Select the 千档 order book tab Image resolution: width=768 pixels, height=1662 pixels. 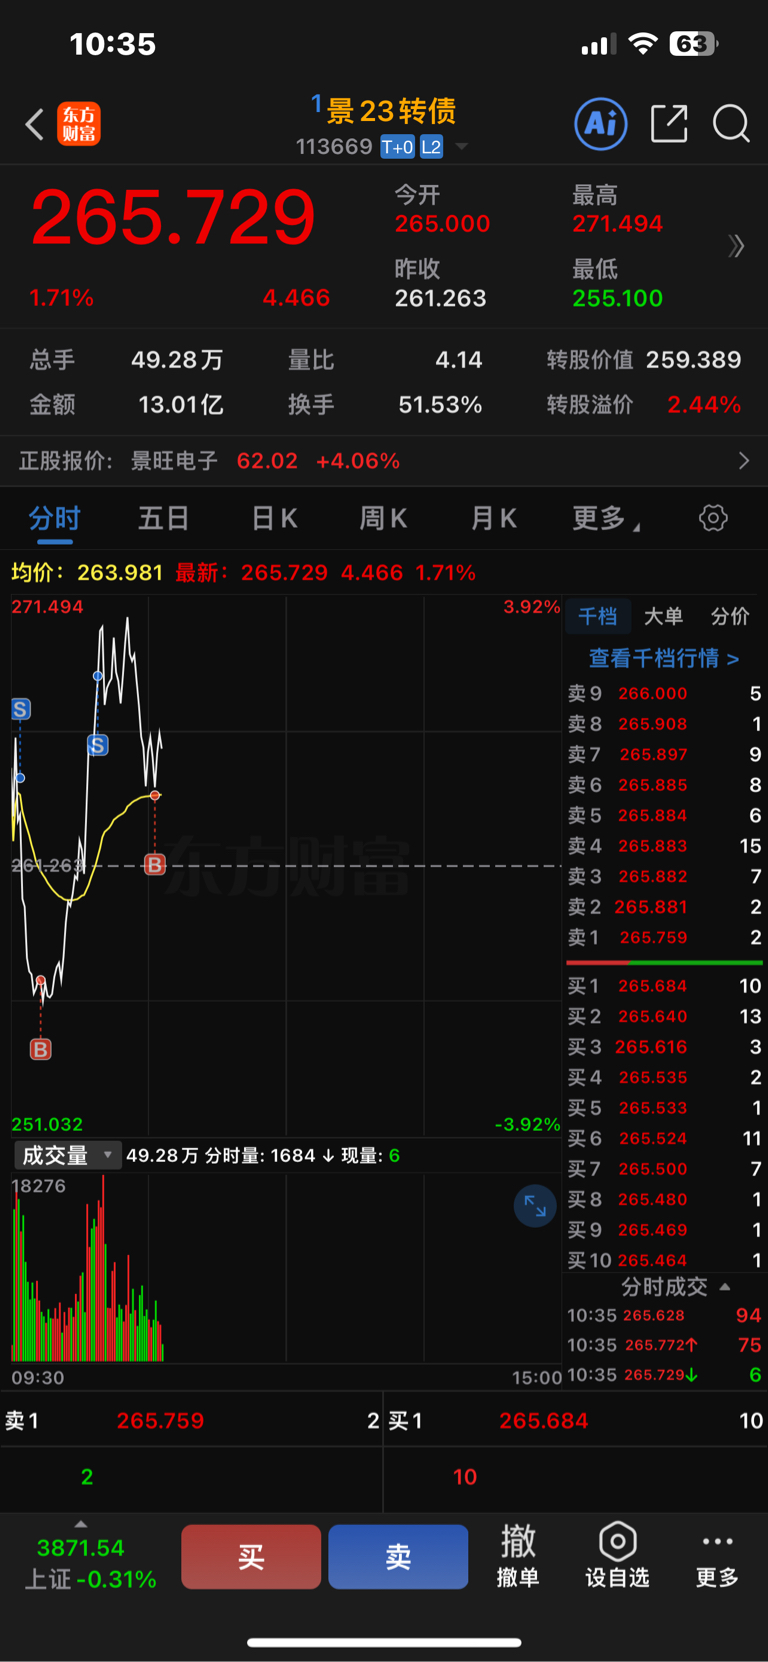[x=598, y=616]
